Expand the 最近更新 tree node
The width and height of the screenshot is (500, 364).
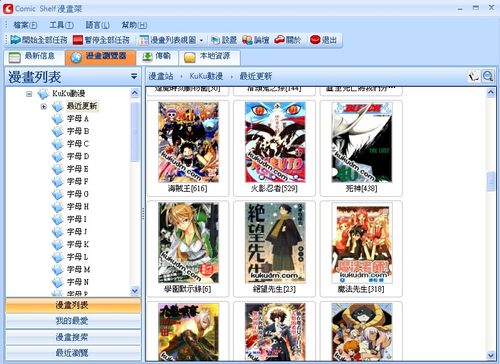pos(43,106)
